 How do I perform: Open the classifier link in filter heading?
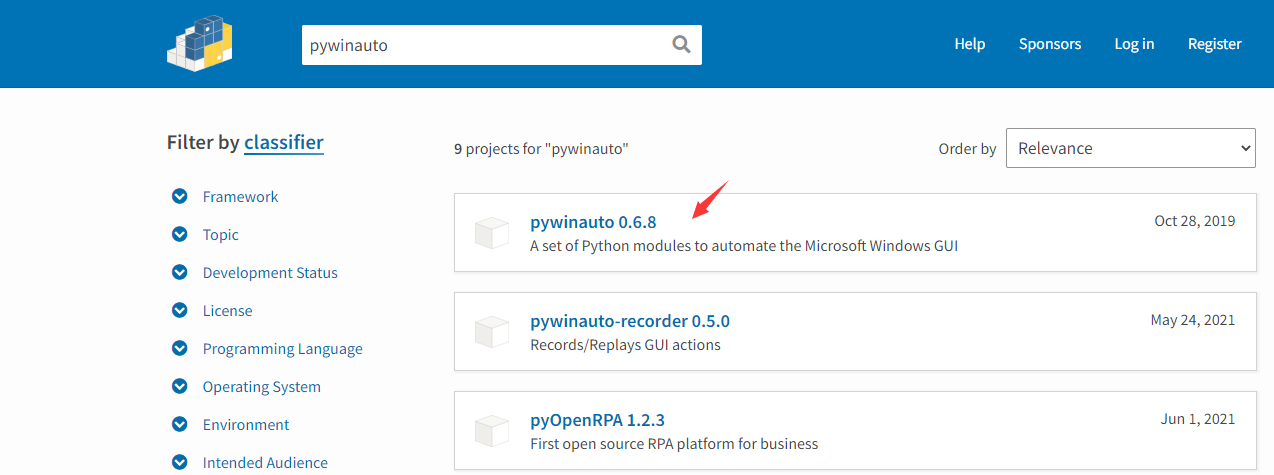(284, 142)
